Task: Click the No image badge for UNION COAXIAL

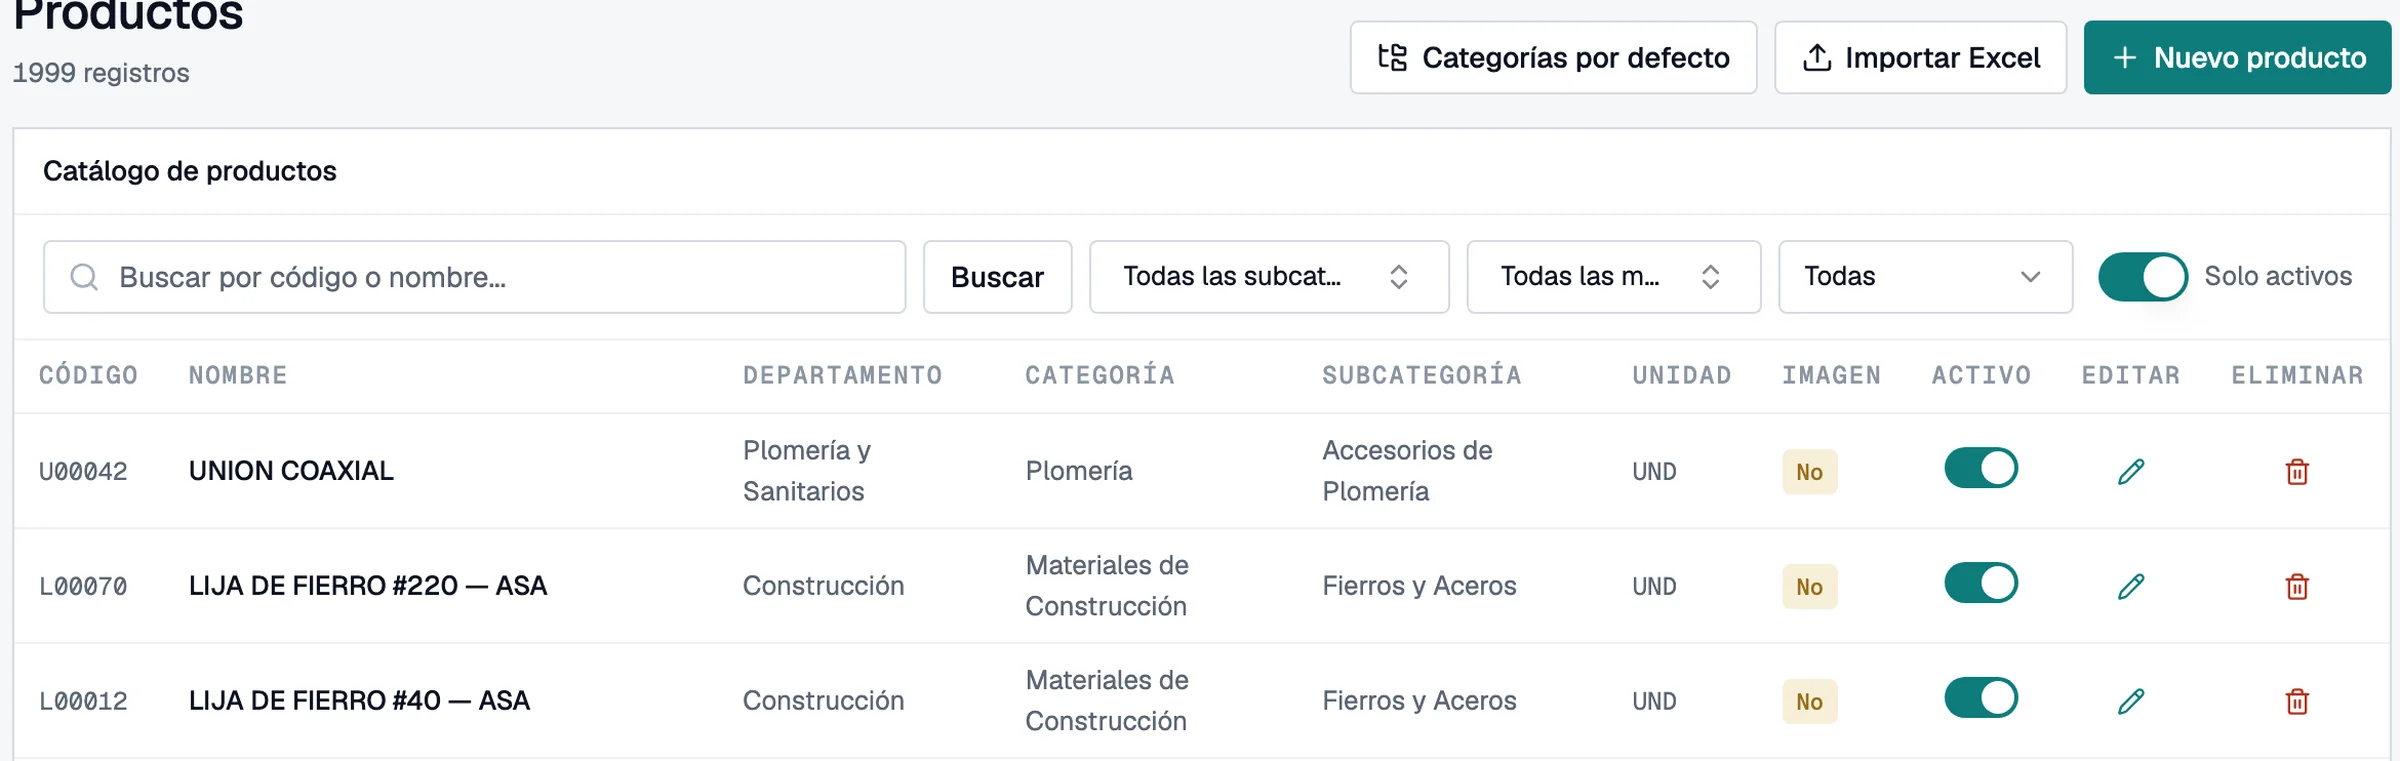Action: 1809,472
